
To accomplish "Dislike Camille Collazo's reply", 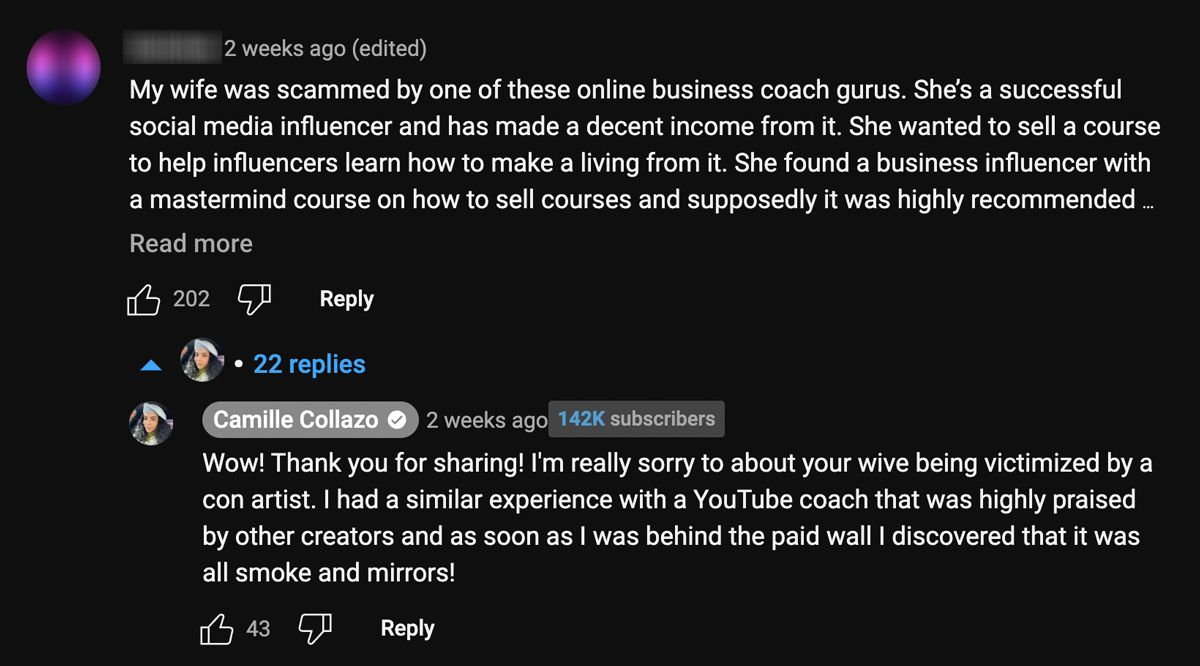I will click(x=315, y=629).
